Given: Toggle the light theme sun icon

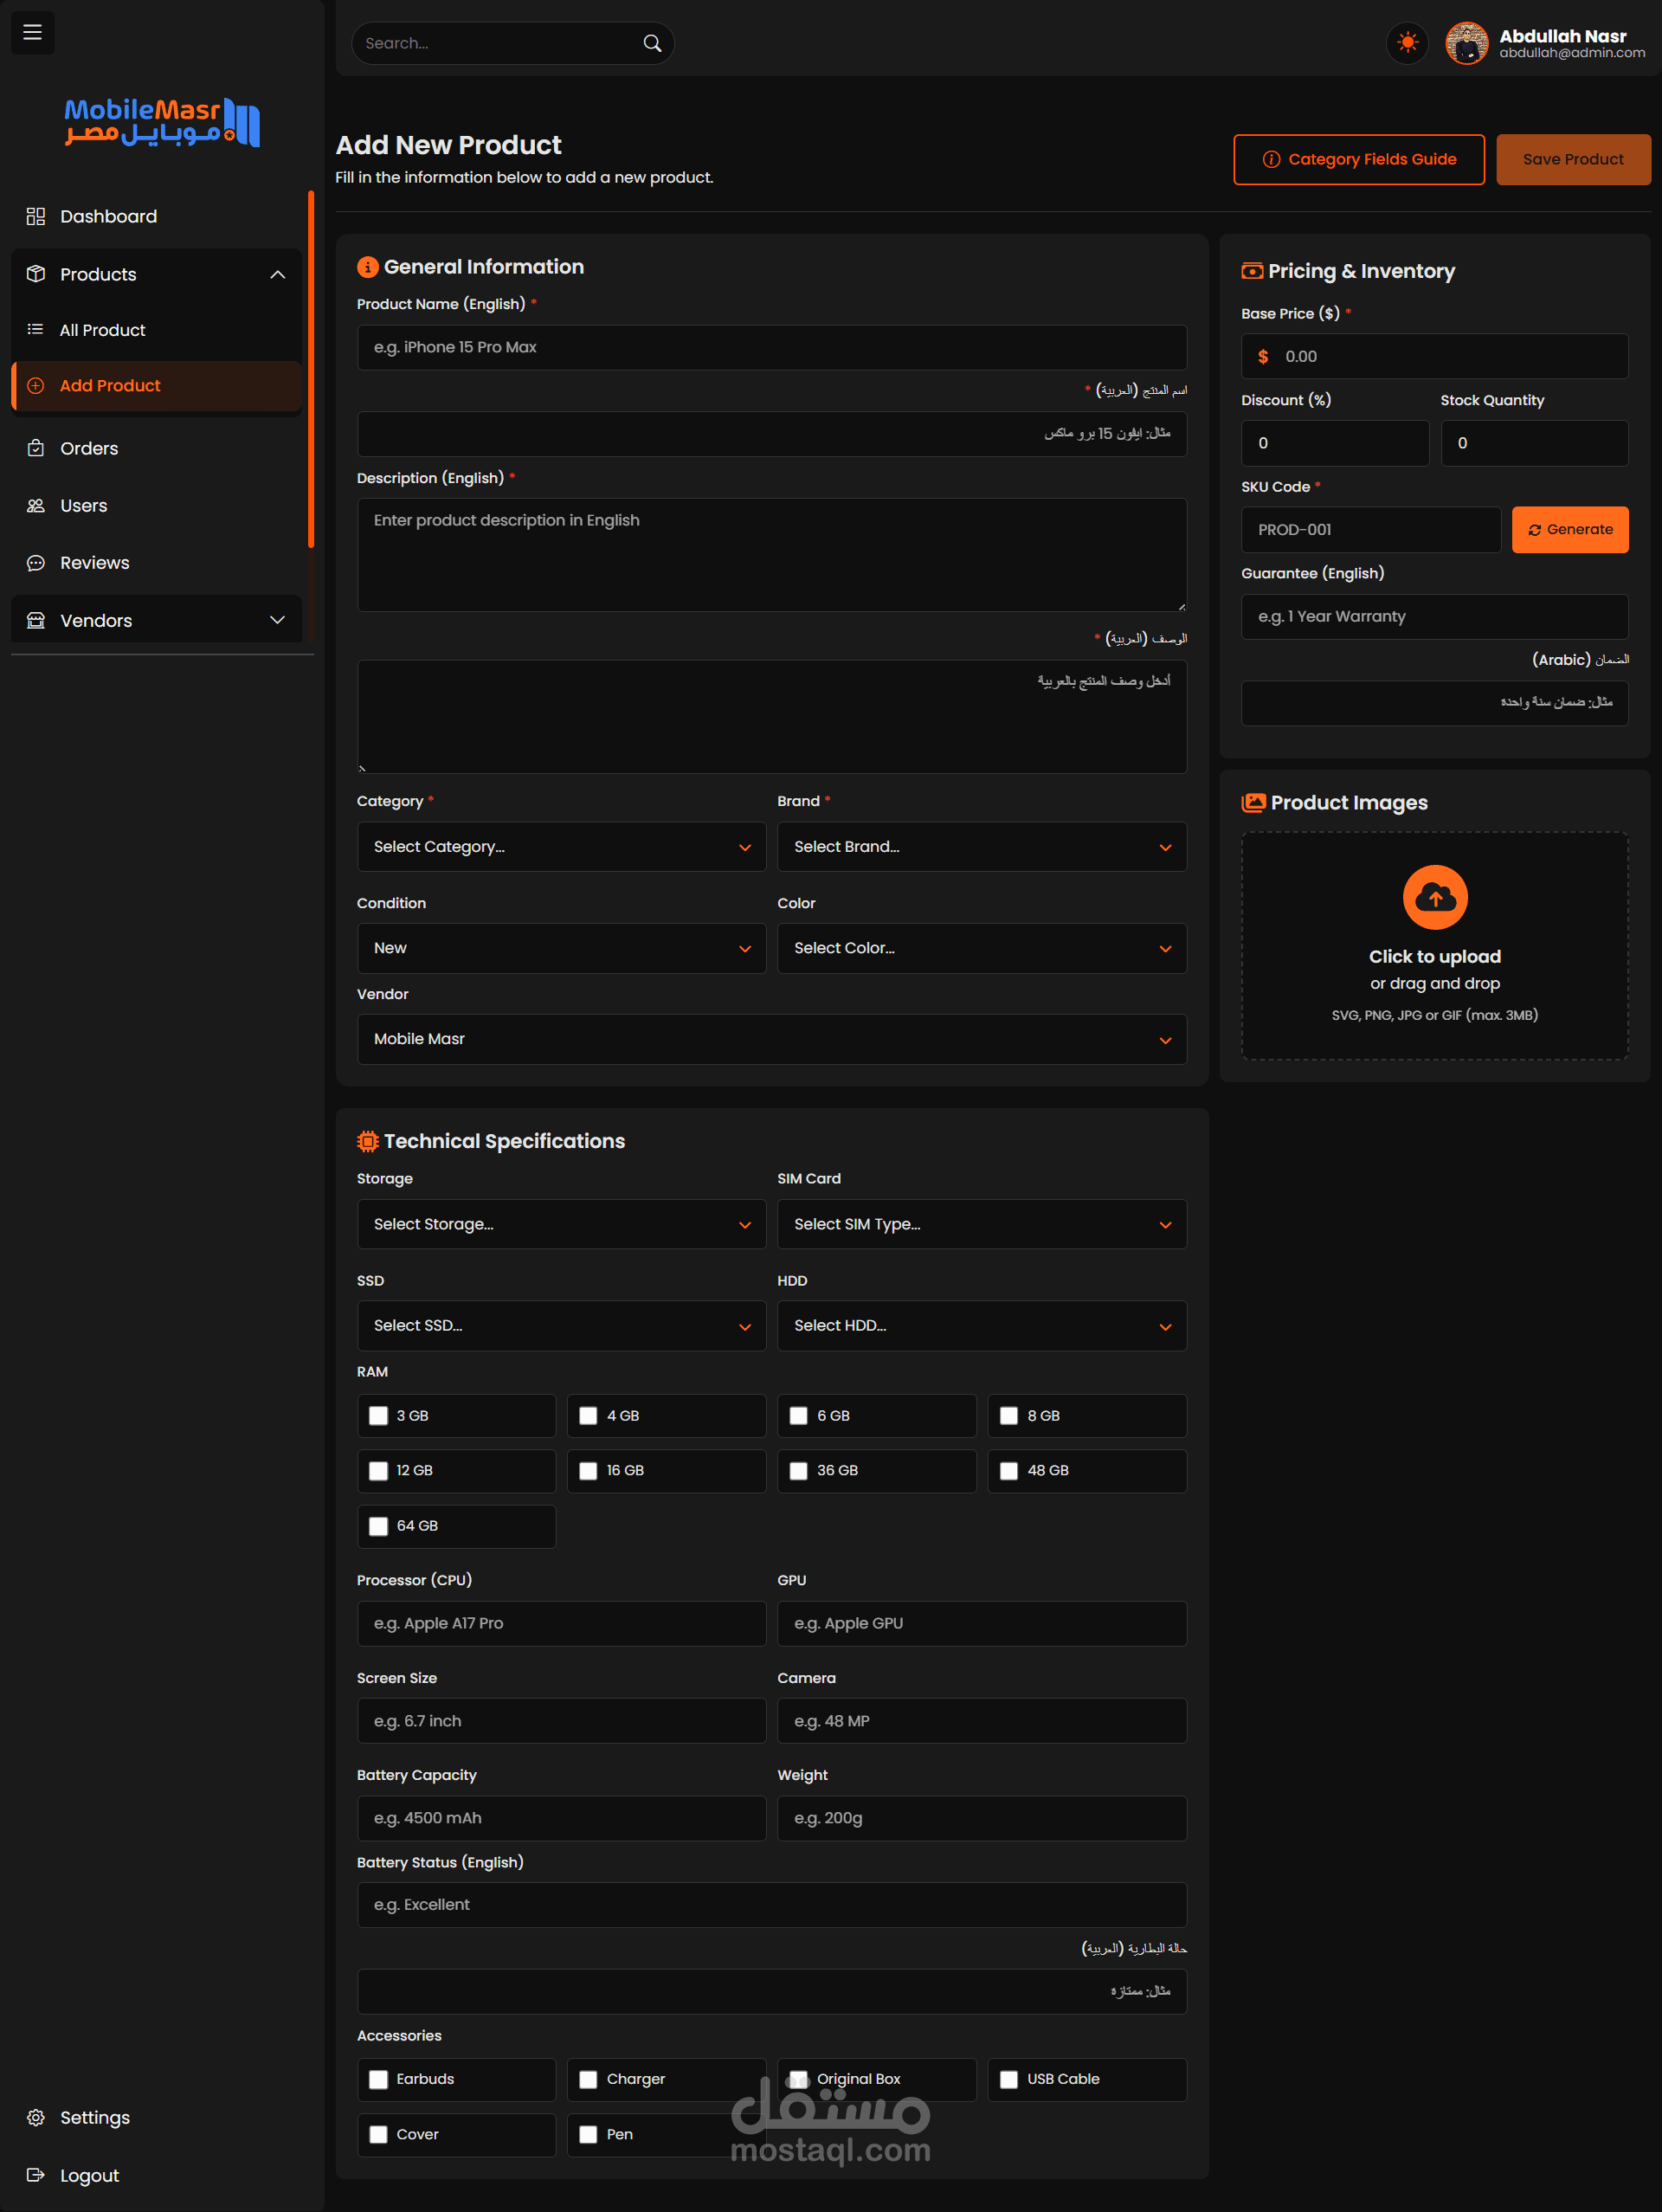Looking at the screenshot, I should (1407, 43).
